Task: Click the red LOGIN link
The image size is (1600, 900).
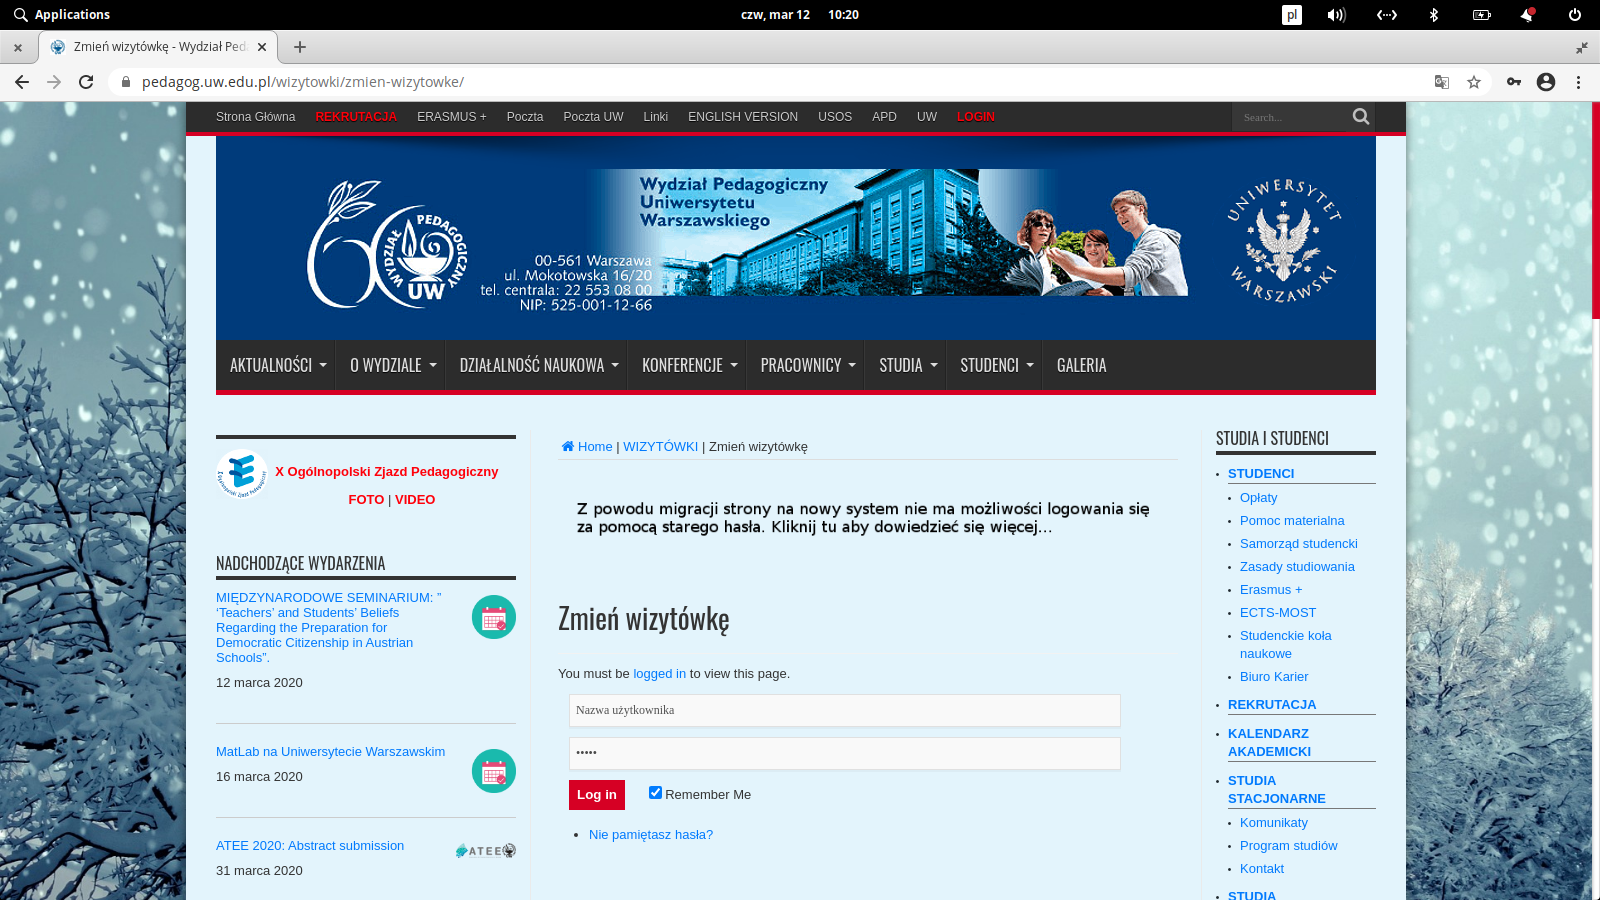Action: tap(976, 117)
